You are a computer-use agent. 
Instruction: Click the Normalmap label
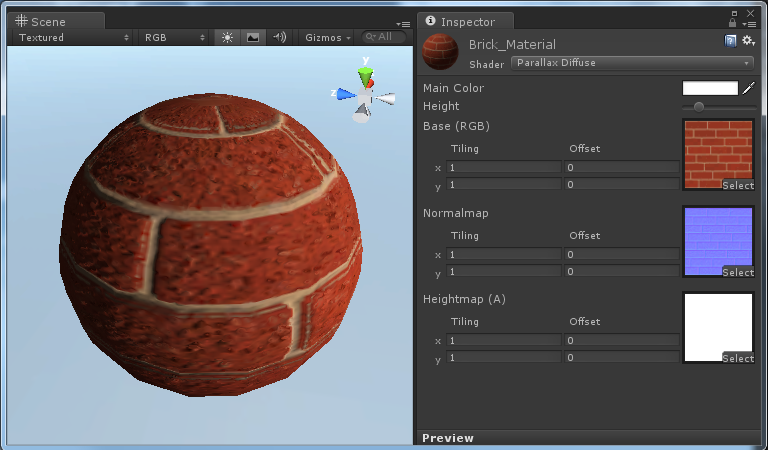[x=456, y=213]
